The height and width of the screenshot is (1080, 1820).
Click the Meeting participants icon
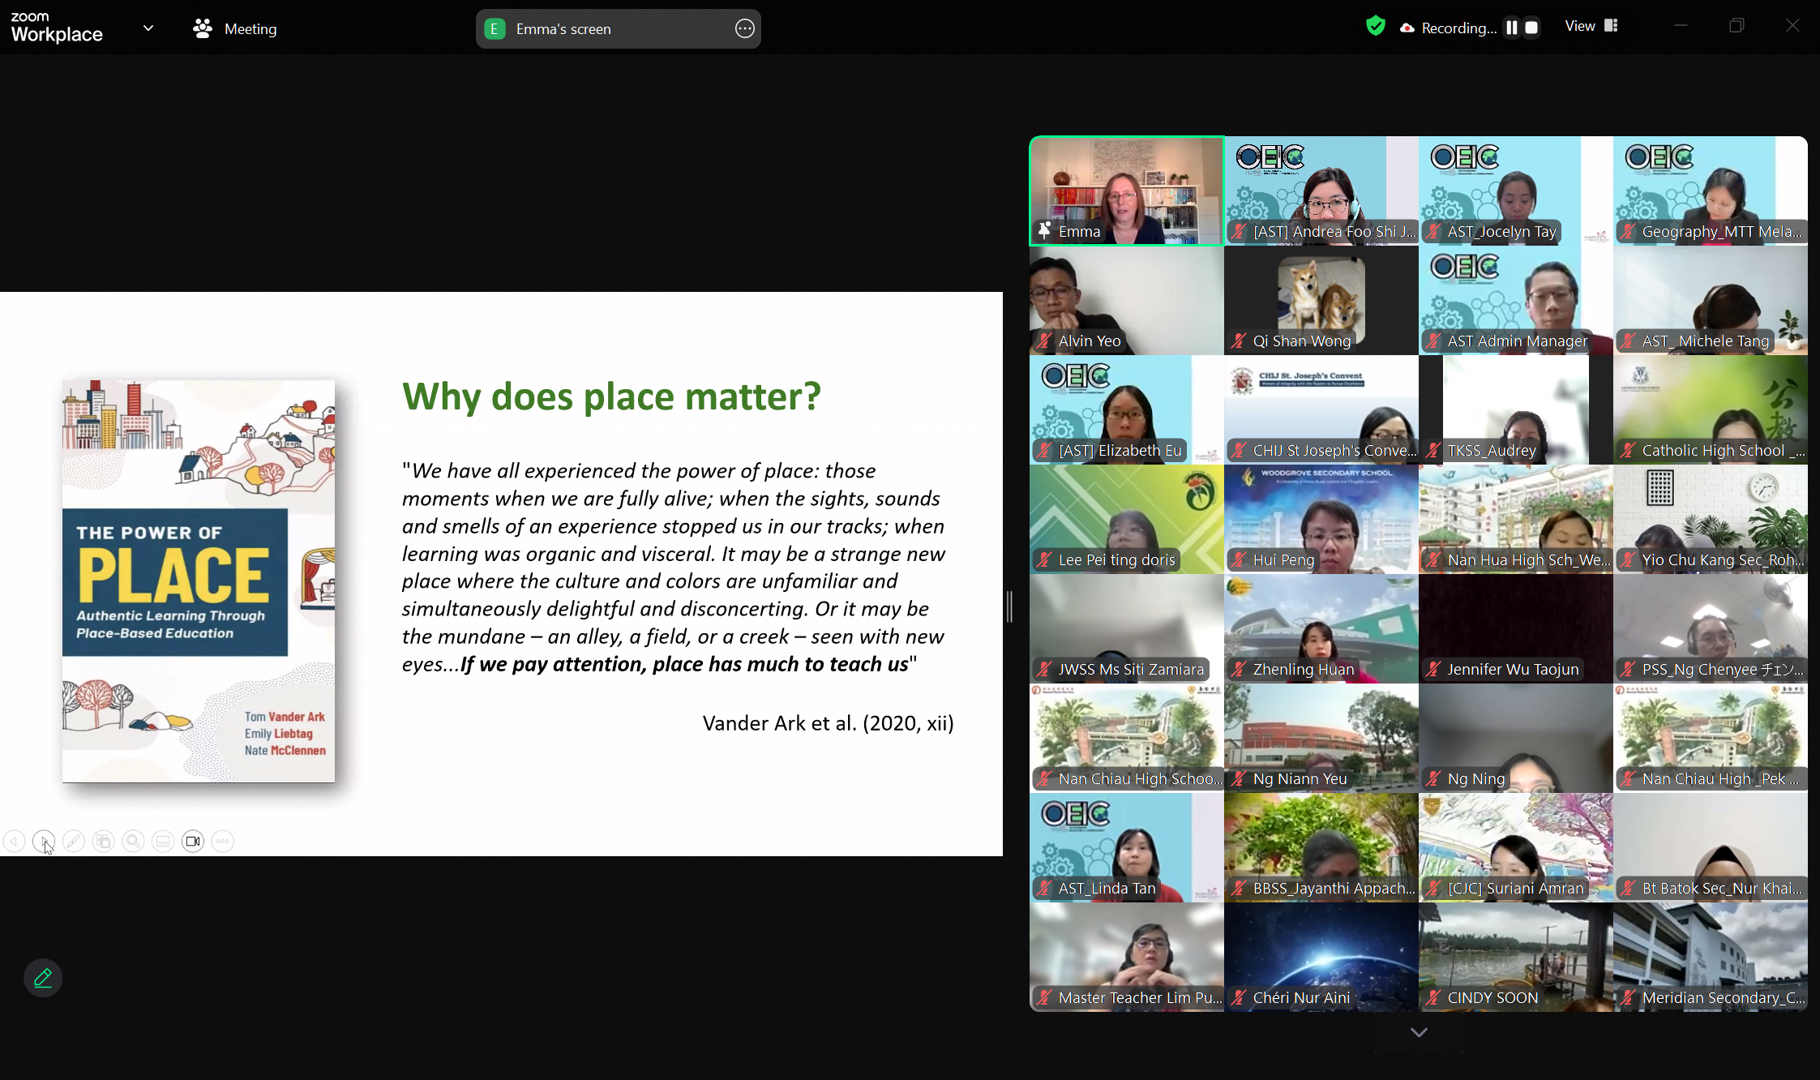203,29
